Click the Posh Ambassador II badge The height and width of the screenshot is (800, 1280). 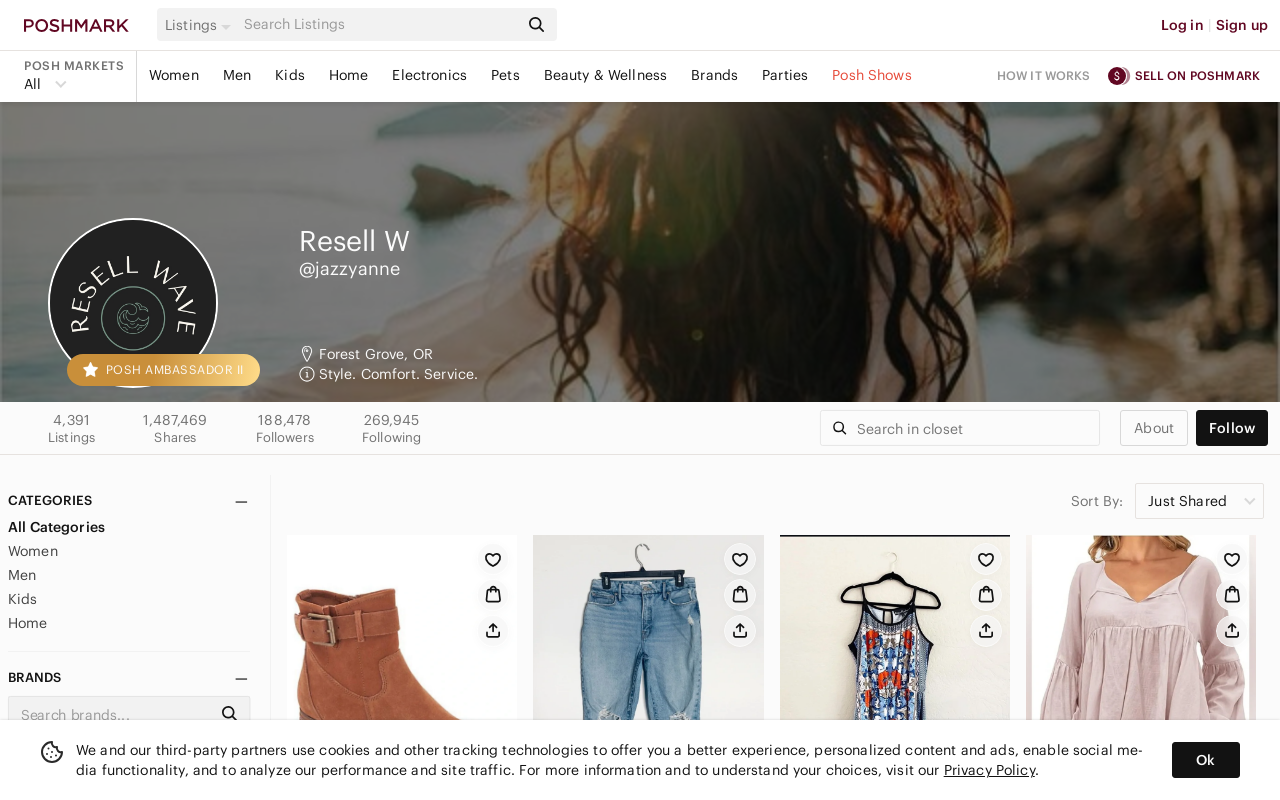coord(163,370)
